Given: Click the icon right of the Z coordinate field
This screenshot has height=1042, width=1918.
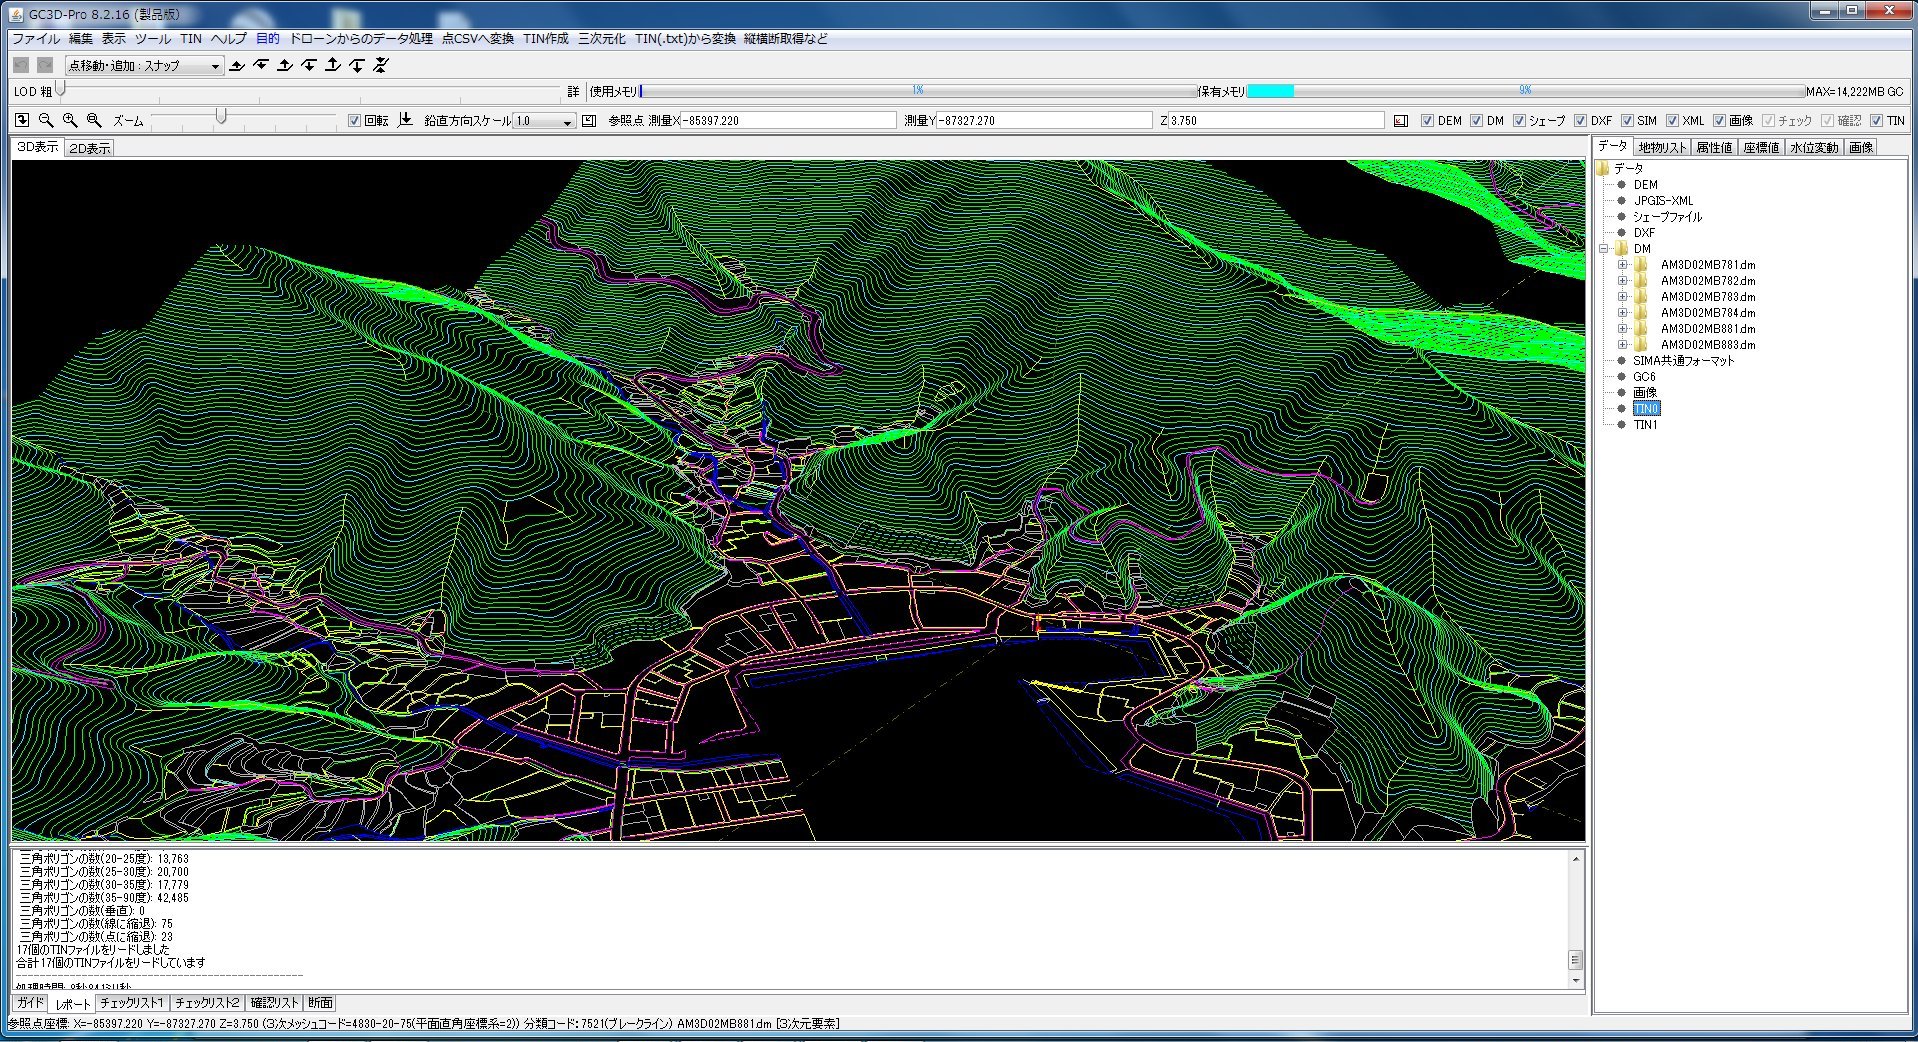Looking at the screenshot, I should [x=1401, y=121].
